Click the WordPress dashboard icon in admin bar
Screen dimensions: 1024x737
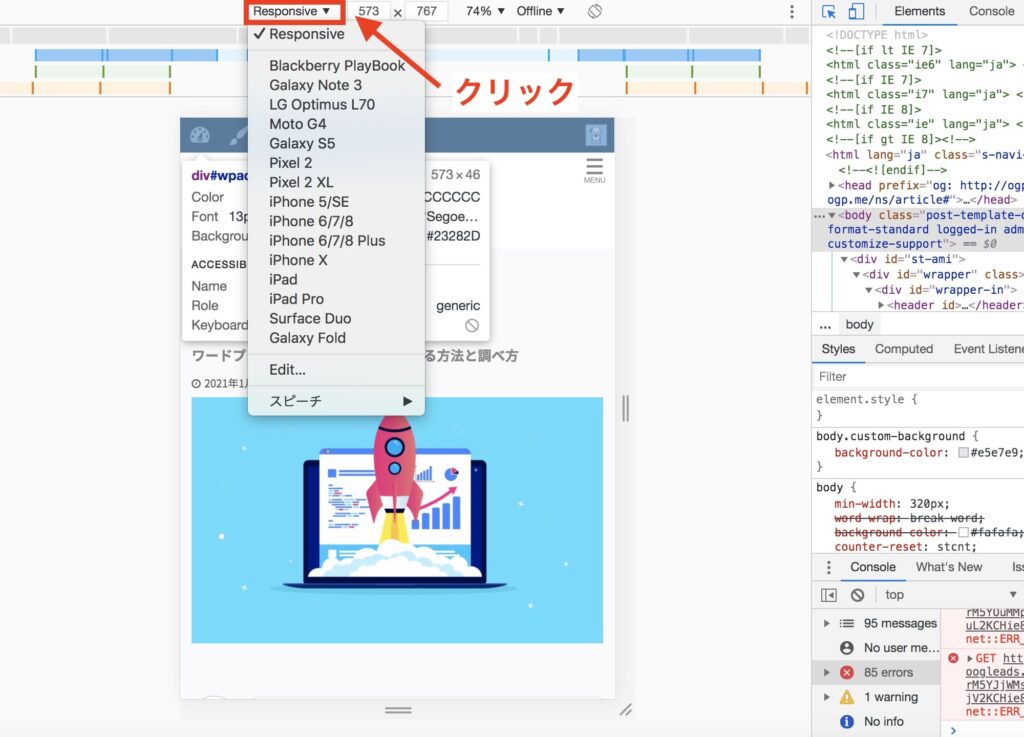200,135
